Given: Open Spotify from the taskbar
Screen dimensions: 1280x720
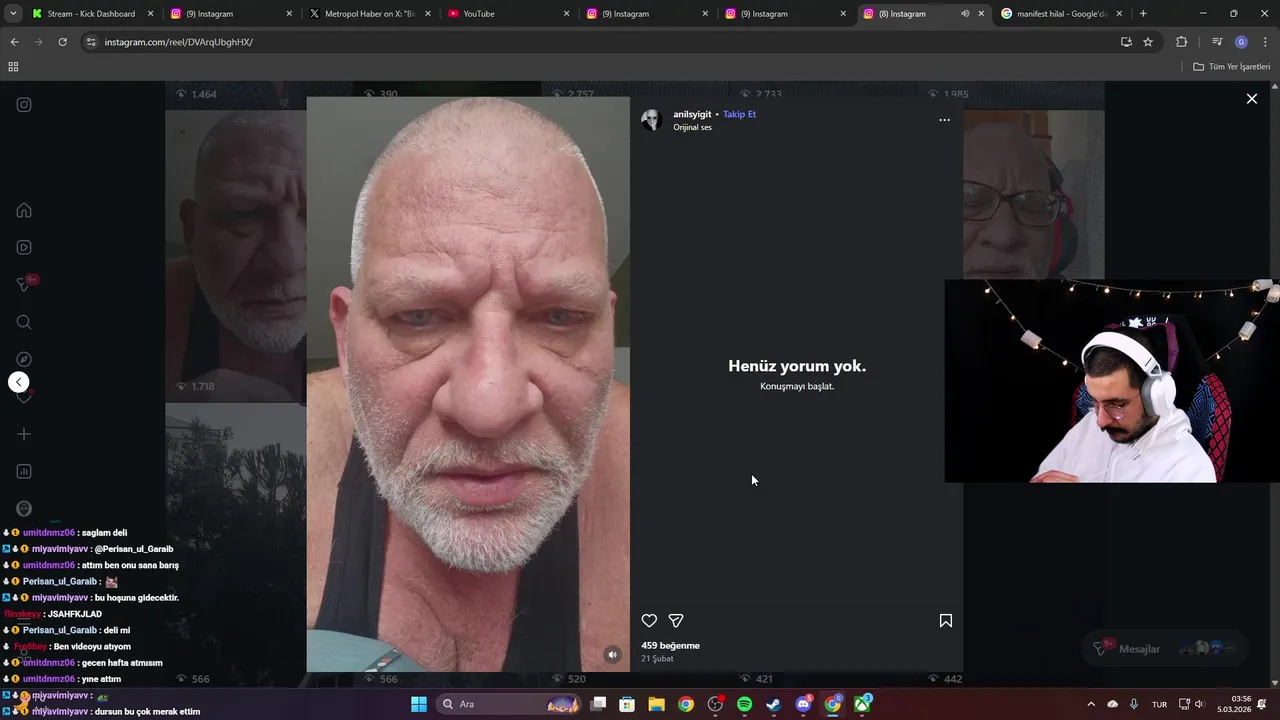Looking at the screenshot, I should 744,704.
